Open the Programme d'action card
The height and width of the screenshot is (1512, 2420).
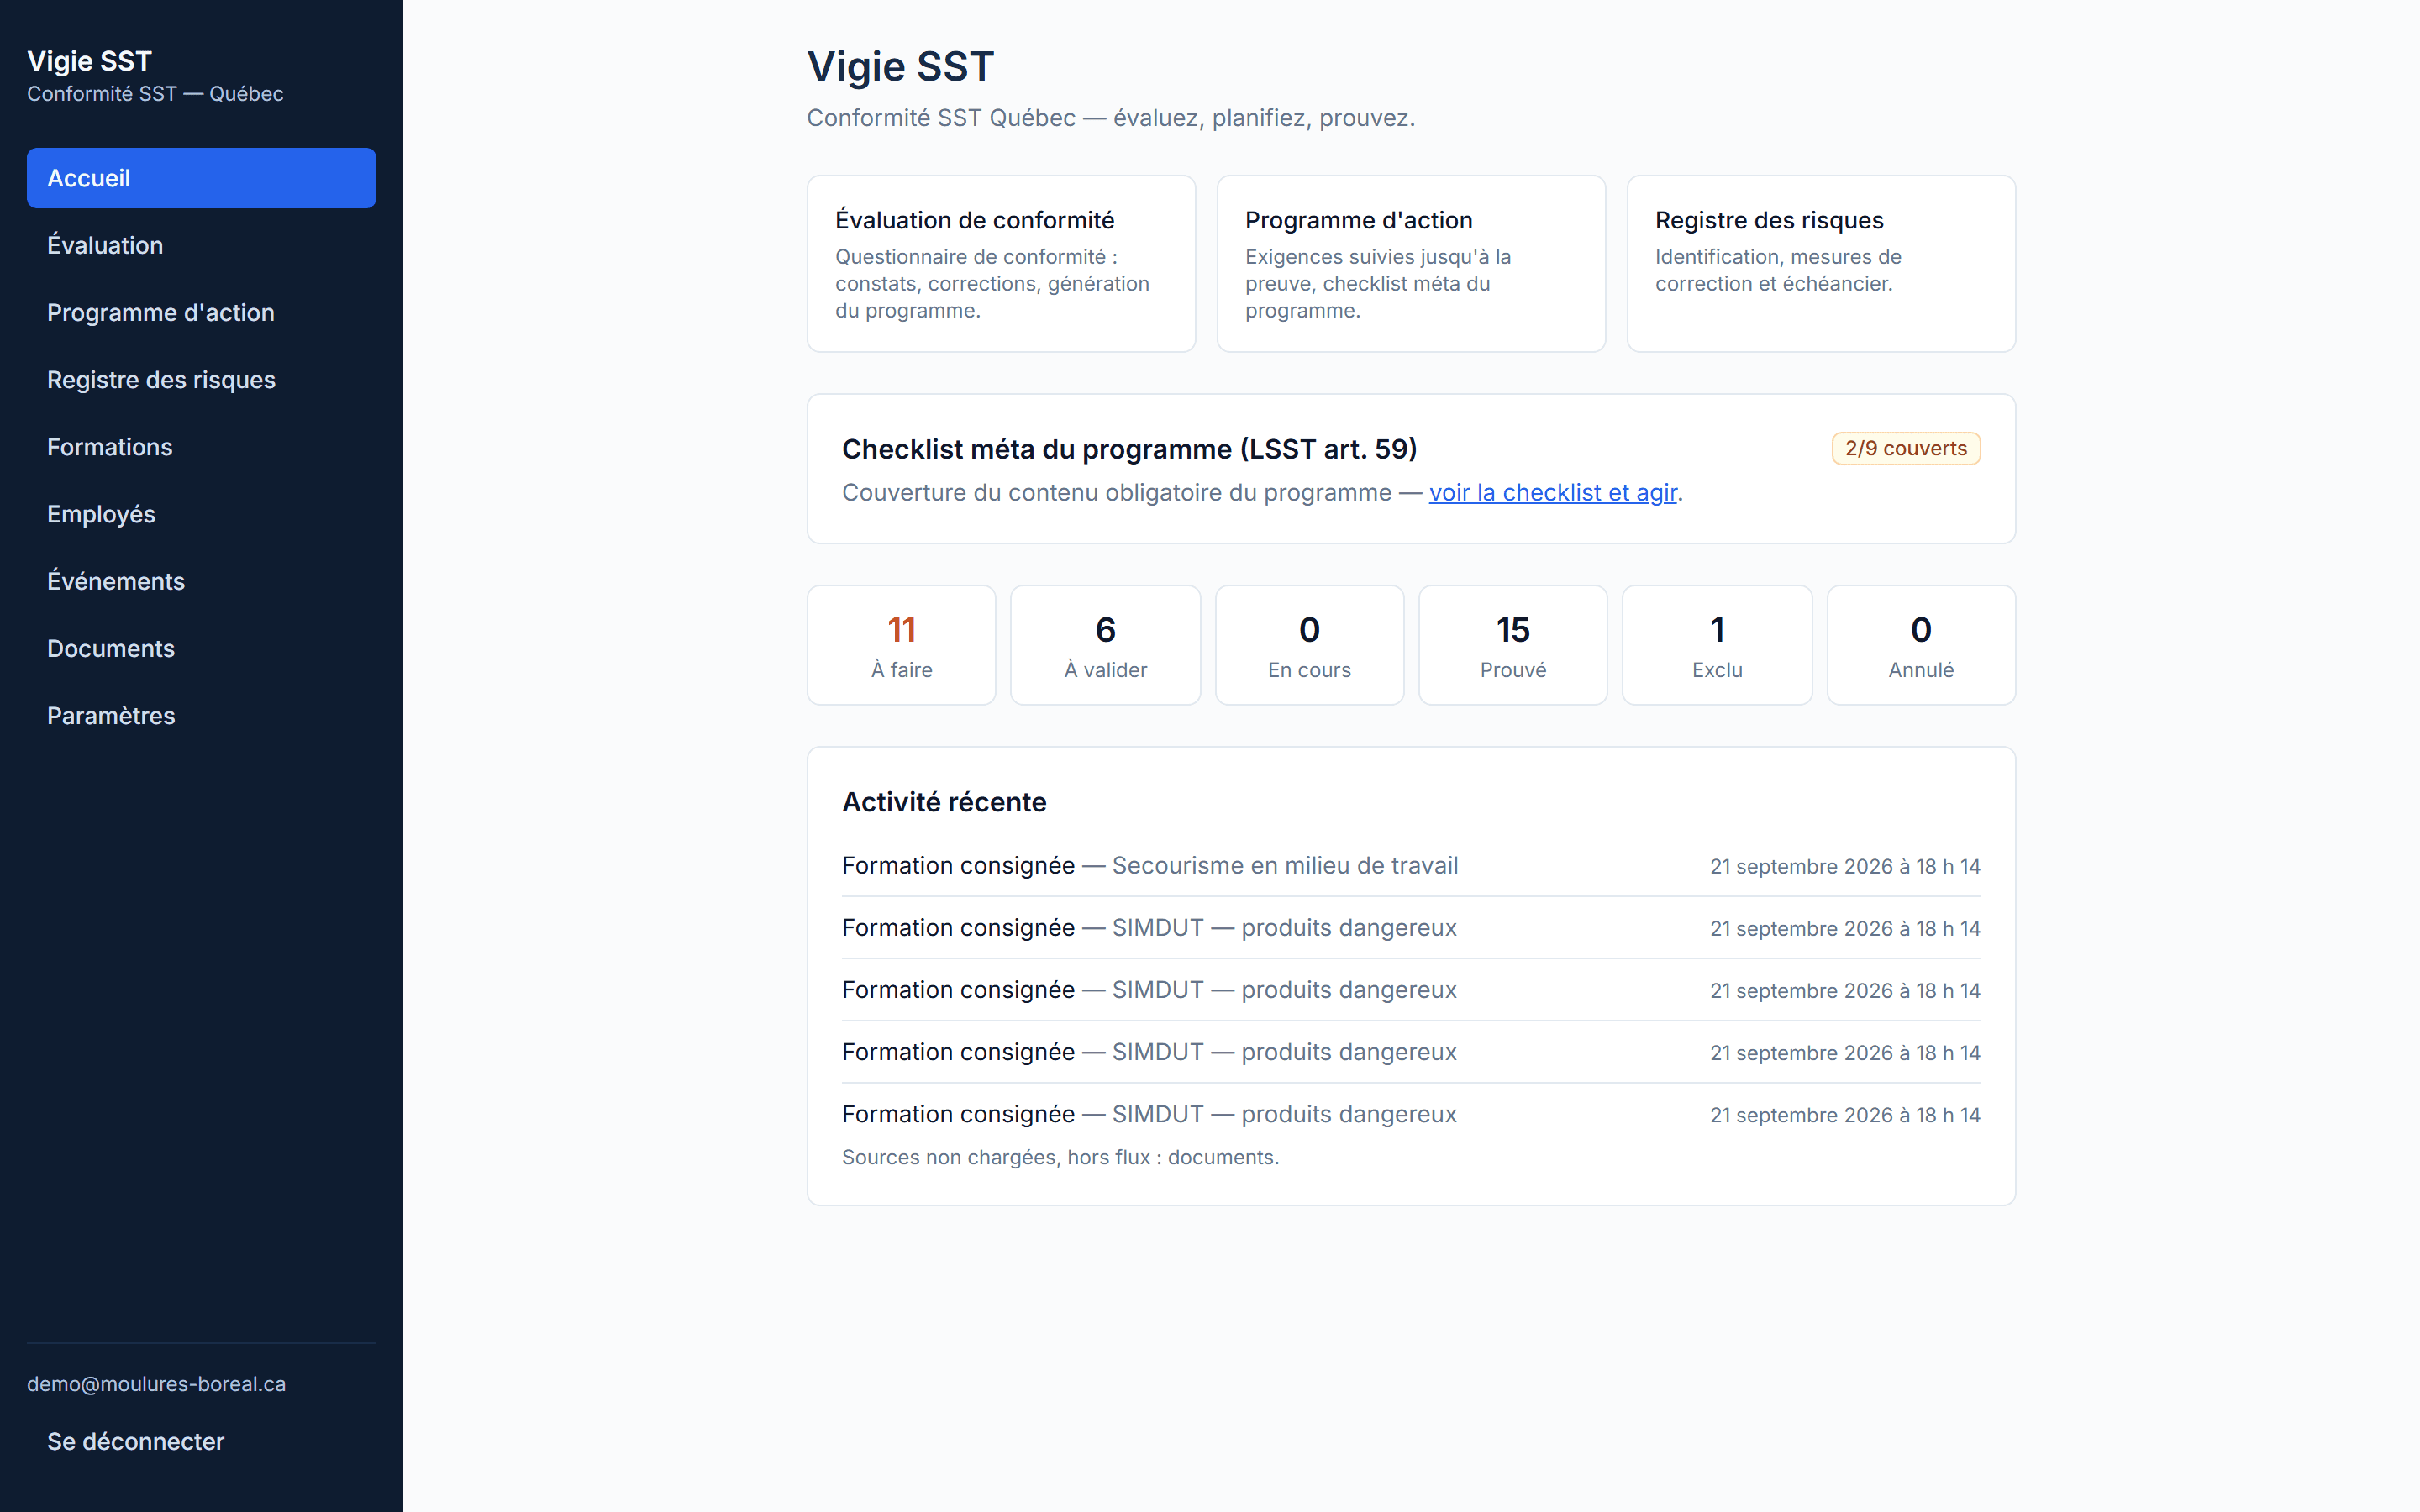pos(1411,264)
